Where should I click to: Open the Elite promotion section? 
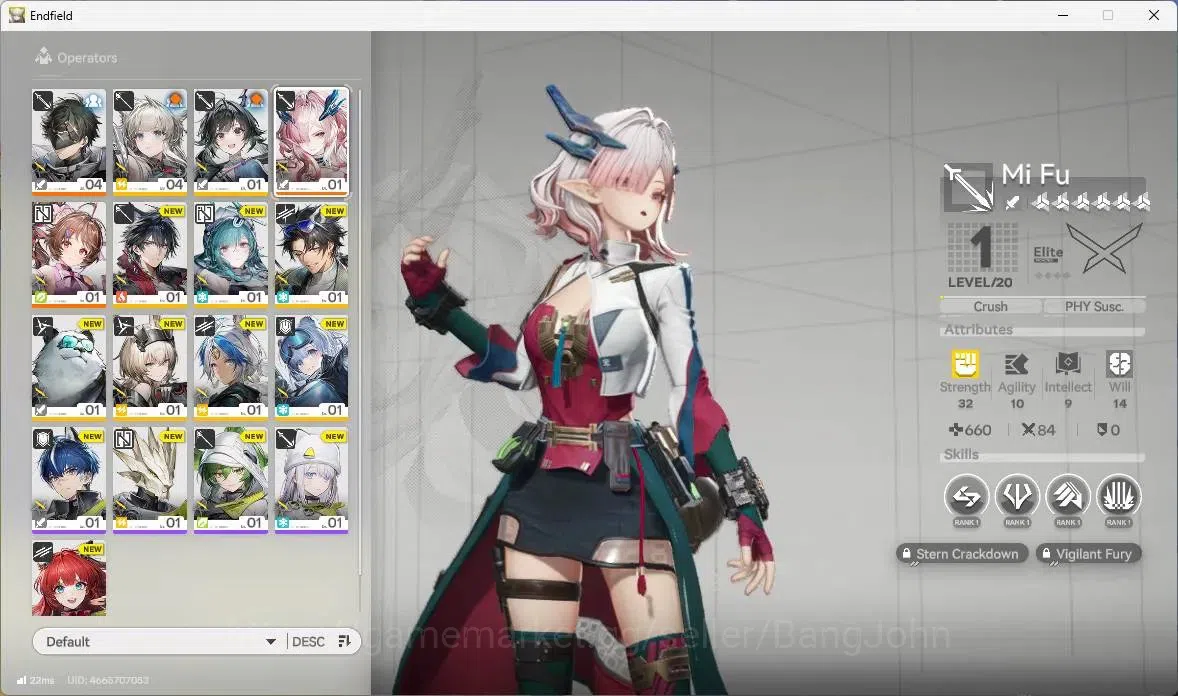[1048, 253]
